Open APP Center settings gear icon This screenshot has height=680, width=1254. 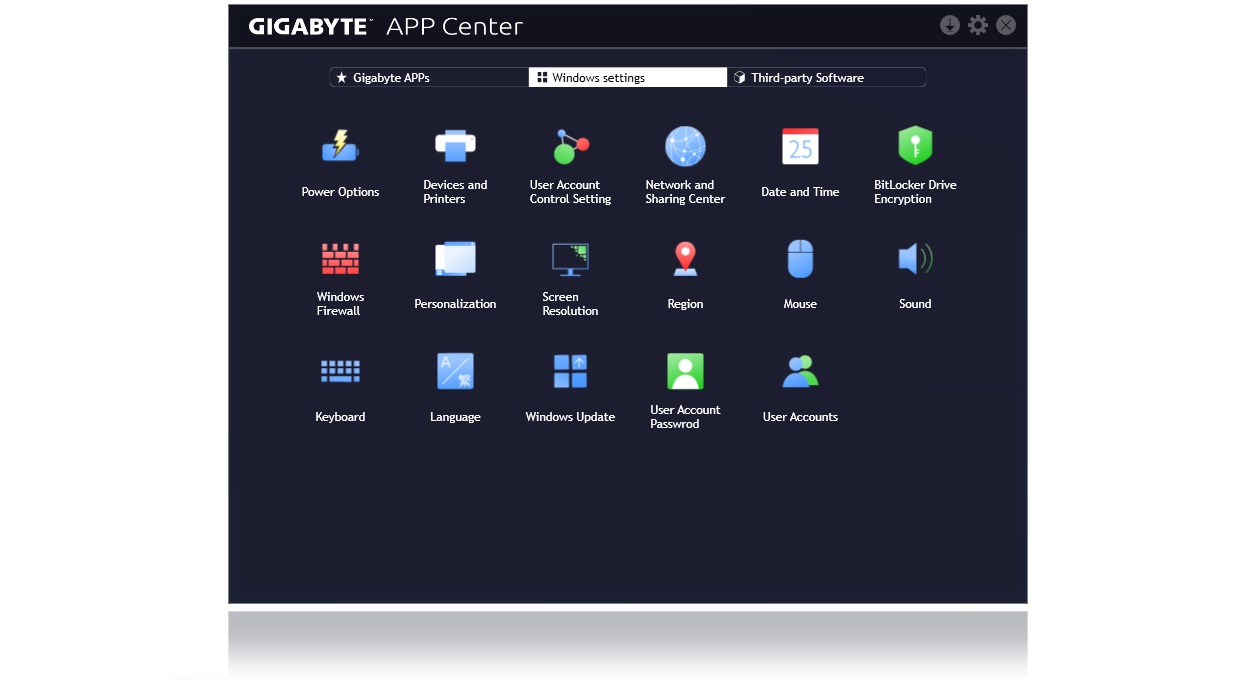[978, 25]
